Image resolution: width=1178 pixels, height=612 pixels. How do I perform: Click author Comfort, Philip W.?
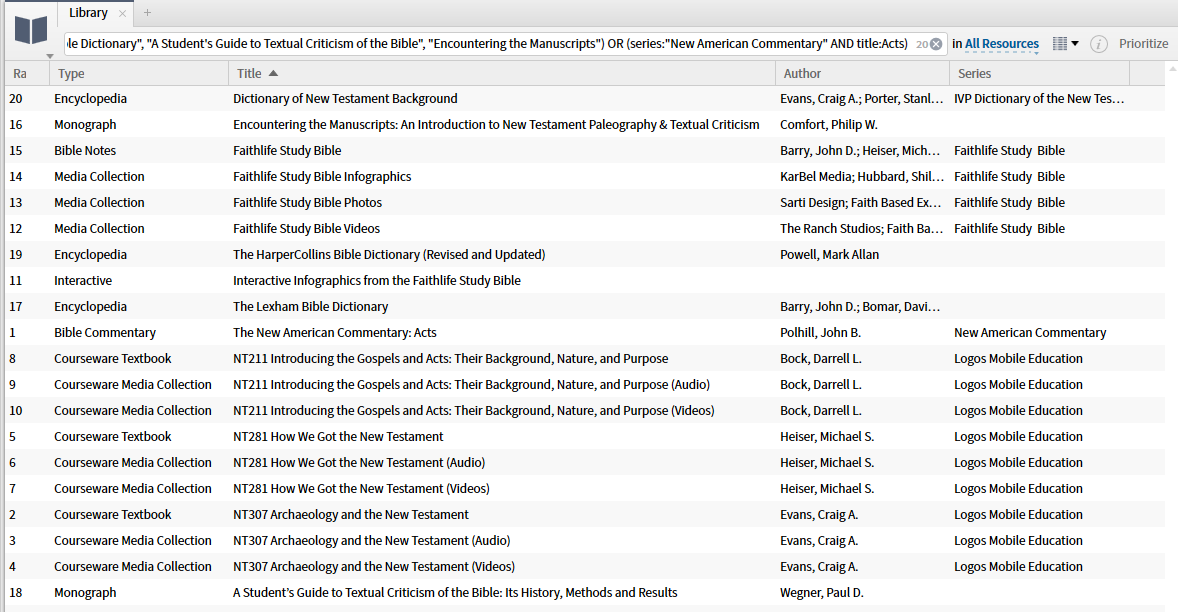(829, 125)
